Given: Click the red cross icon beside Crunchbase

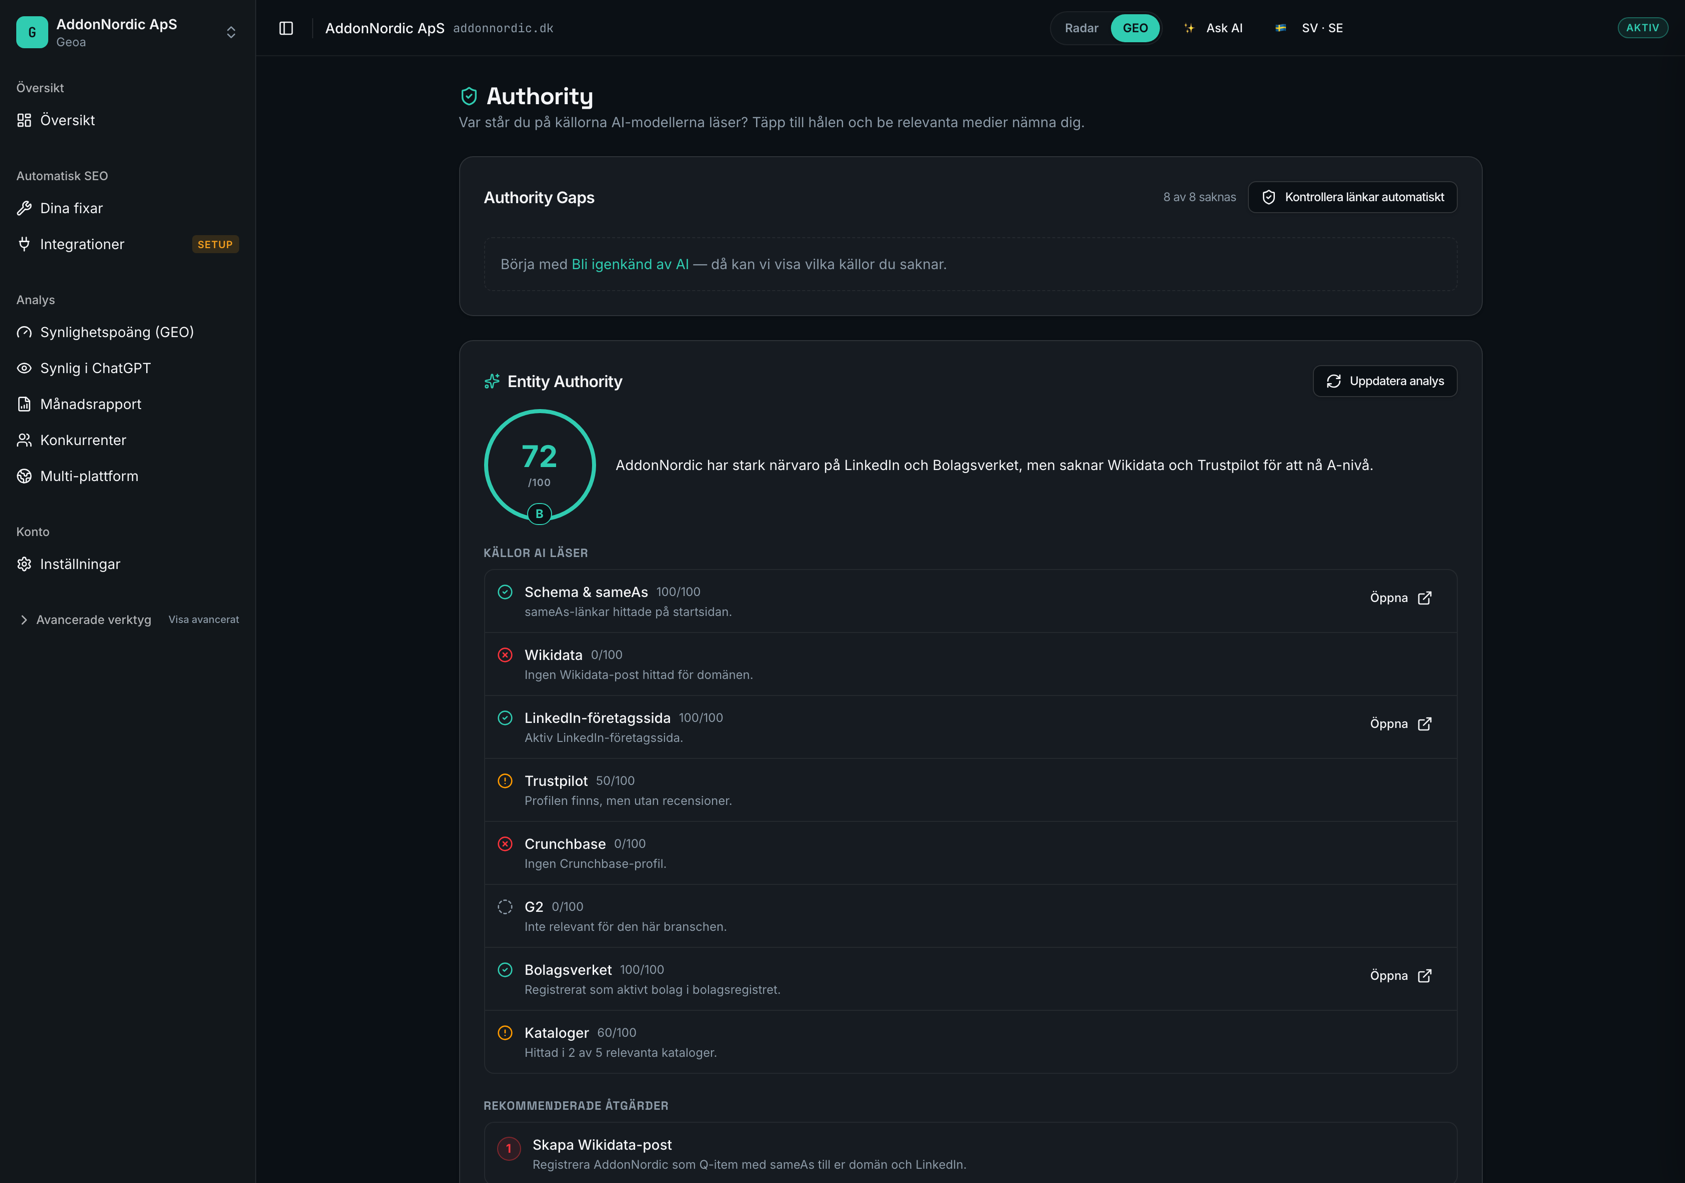Looking at the screenshot, I should 505,844.
